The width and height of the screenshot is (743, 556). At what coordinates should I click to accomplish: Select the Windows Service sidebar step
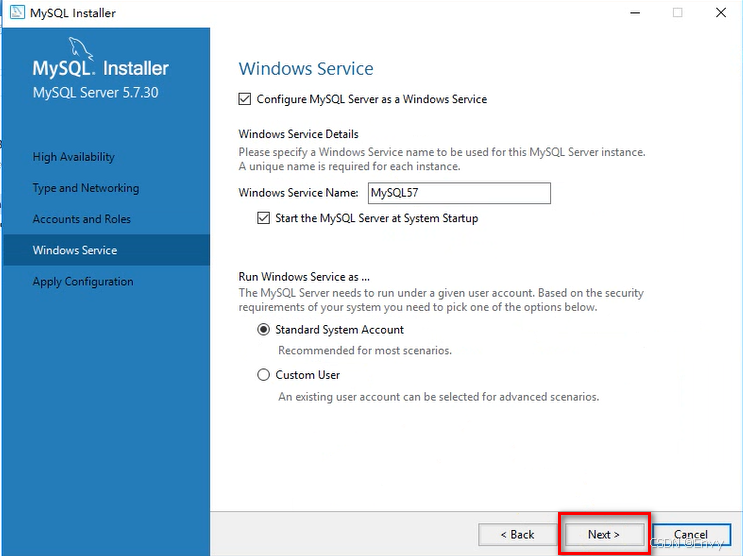pos(106,250)
